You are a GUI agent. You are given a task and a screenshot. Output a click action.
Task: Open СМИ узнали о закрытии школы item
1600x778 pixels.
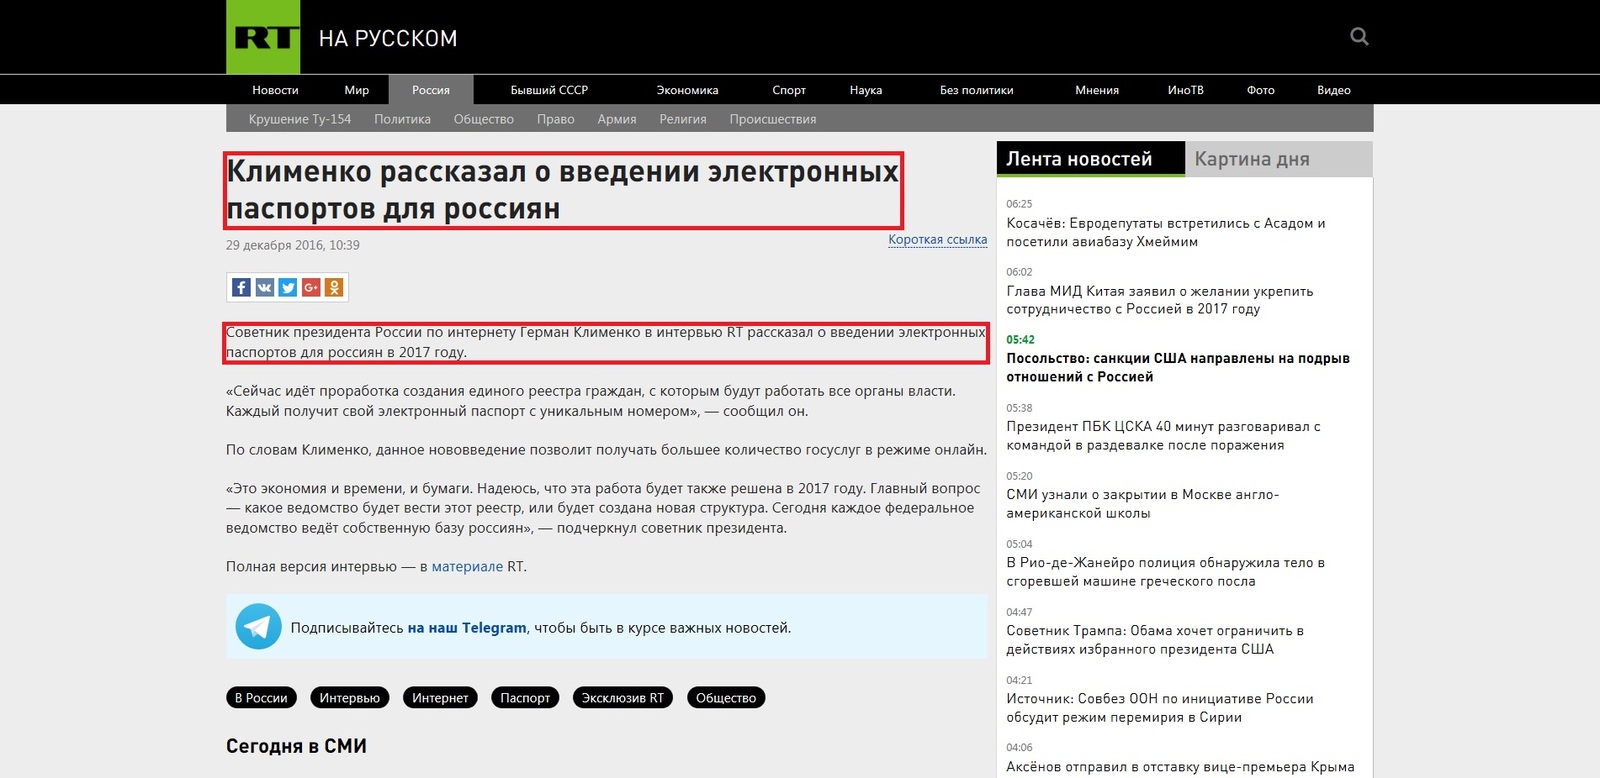click(x=1143, y=503)
